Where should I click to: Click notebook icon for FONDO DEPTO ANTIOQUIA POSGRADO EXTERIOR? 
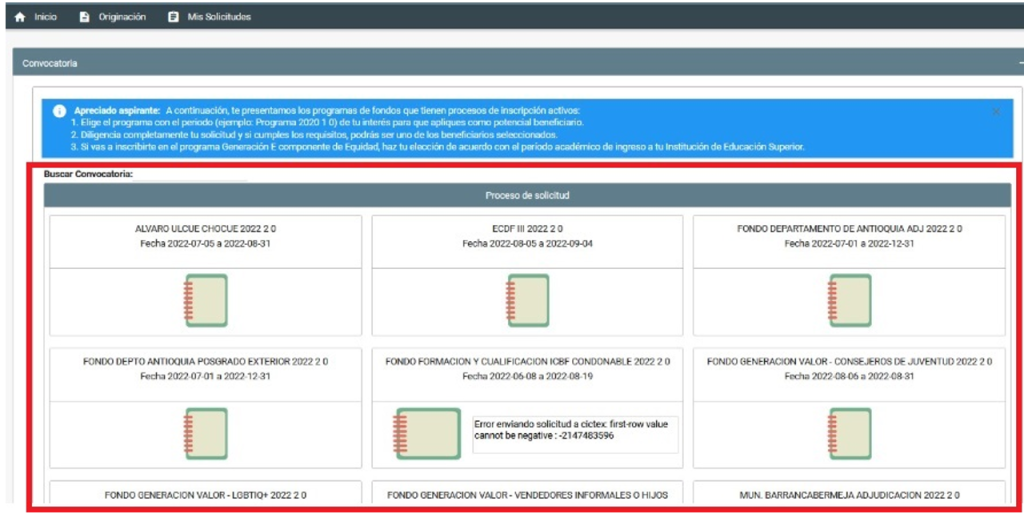click(x=206, y=433)
